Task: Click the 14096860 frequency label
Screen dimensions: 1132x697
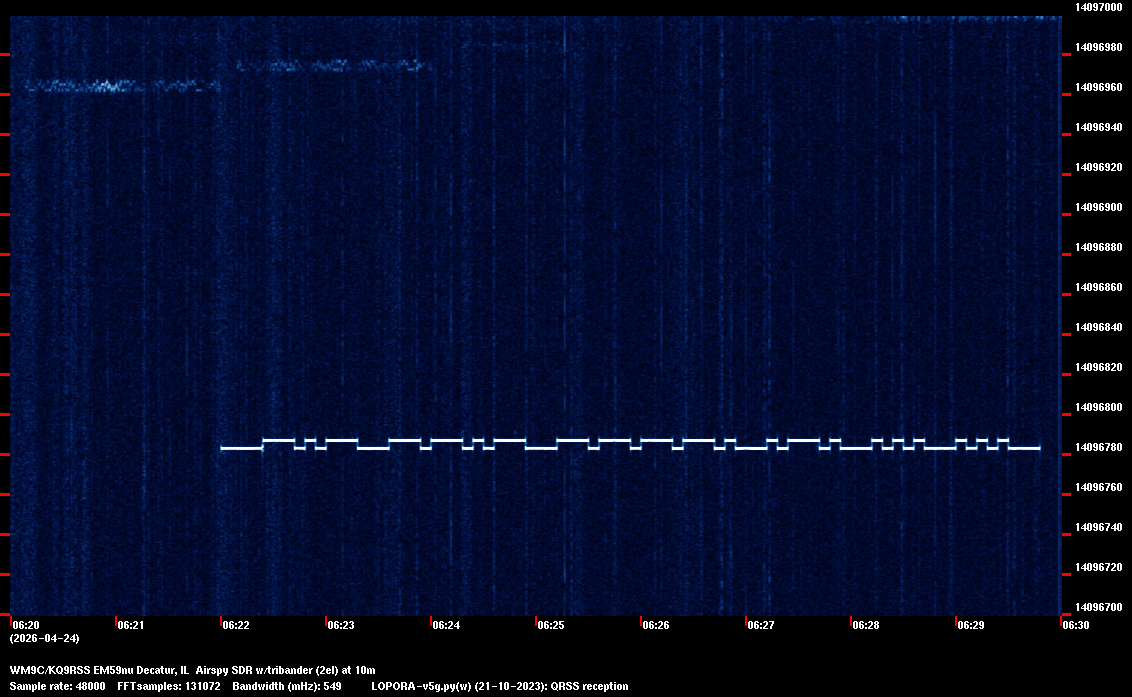Action: pos(1098,287)
